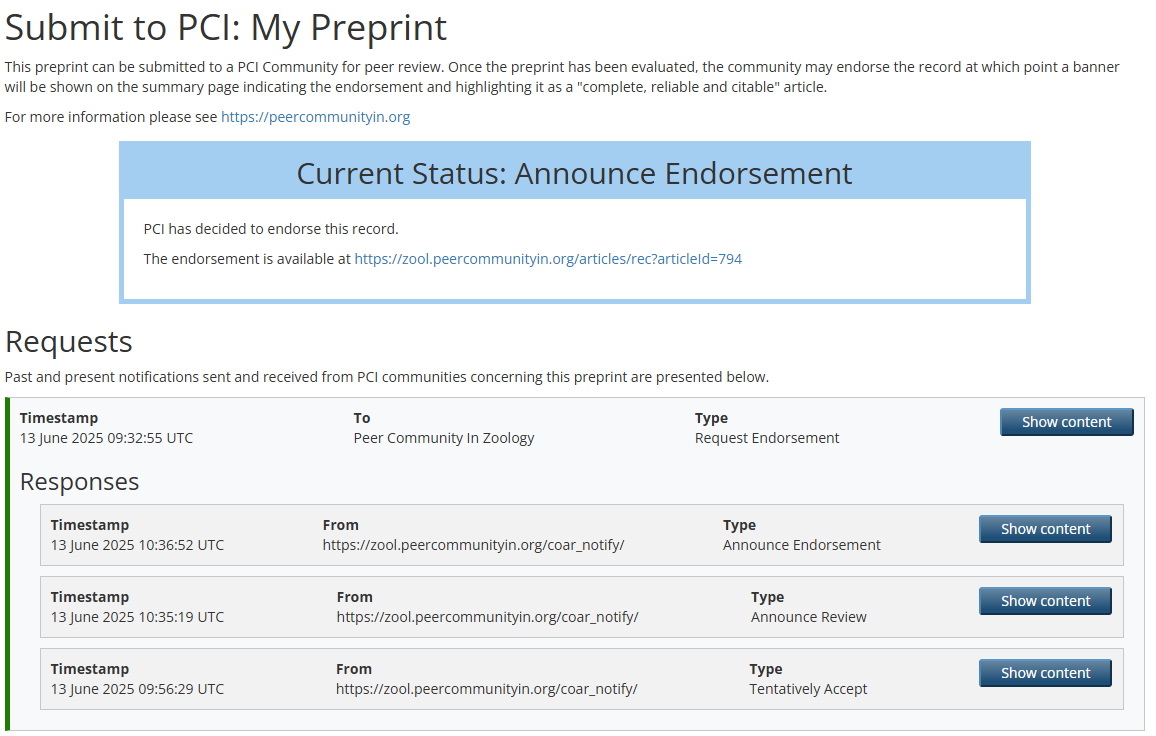The image size is (1156, 736).
Task: Click the Current Status banner heading
Action: click(x=574, y=174)
